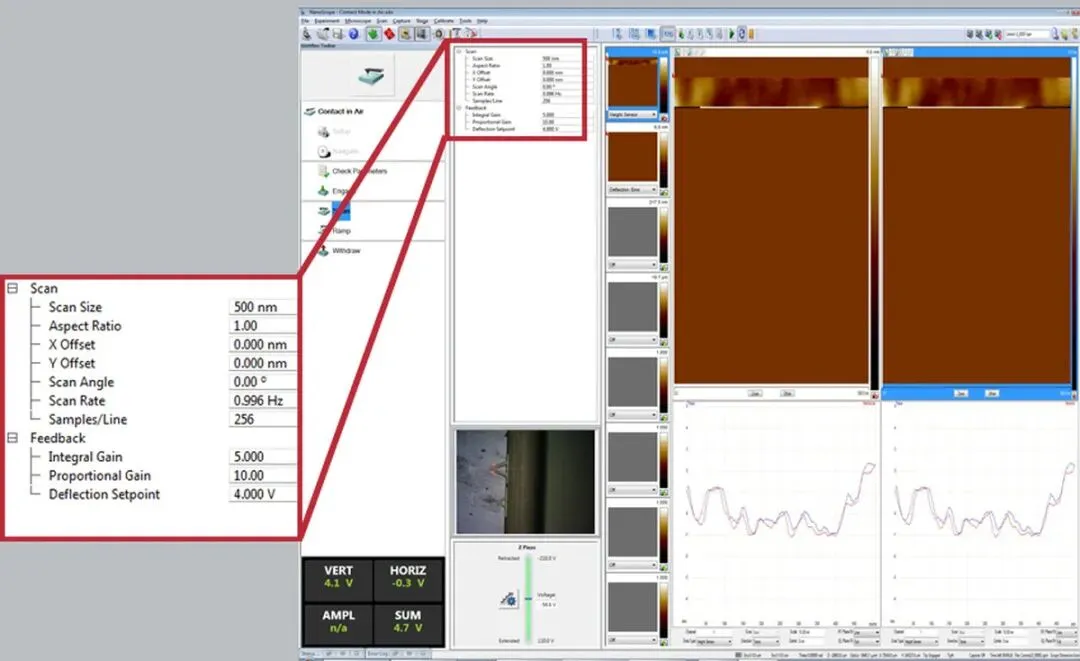This screenshot has width=1080, height=661.
Task: Open the Height Sensor channel dropdown
Action: [632, 115]
